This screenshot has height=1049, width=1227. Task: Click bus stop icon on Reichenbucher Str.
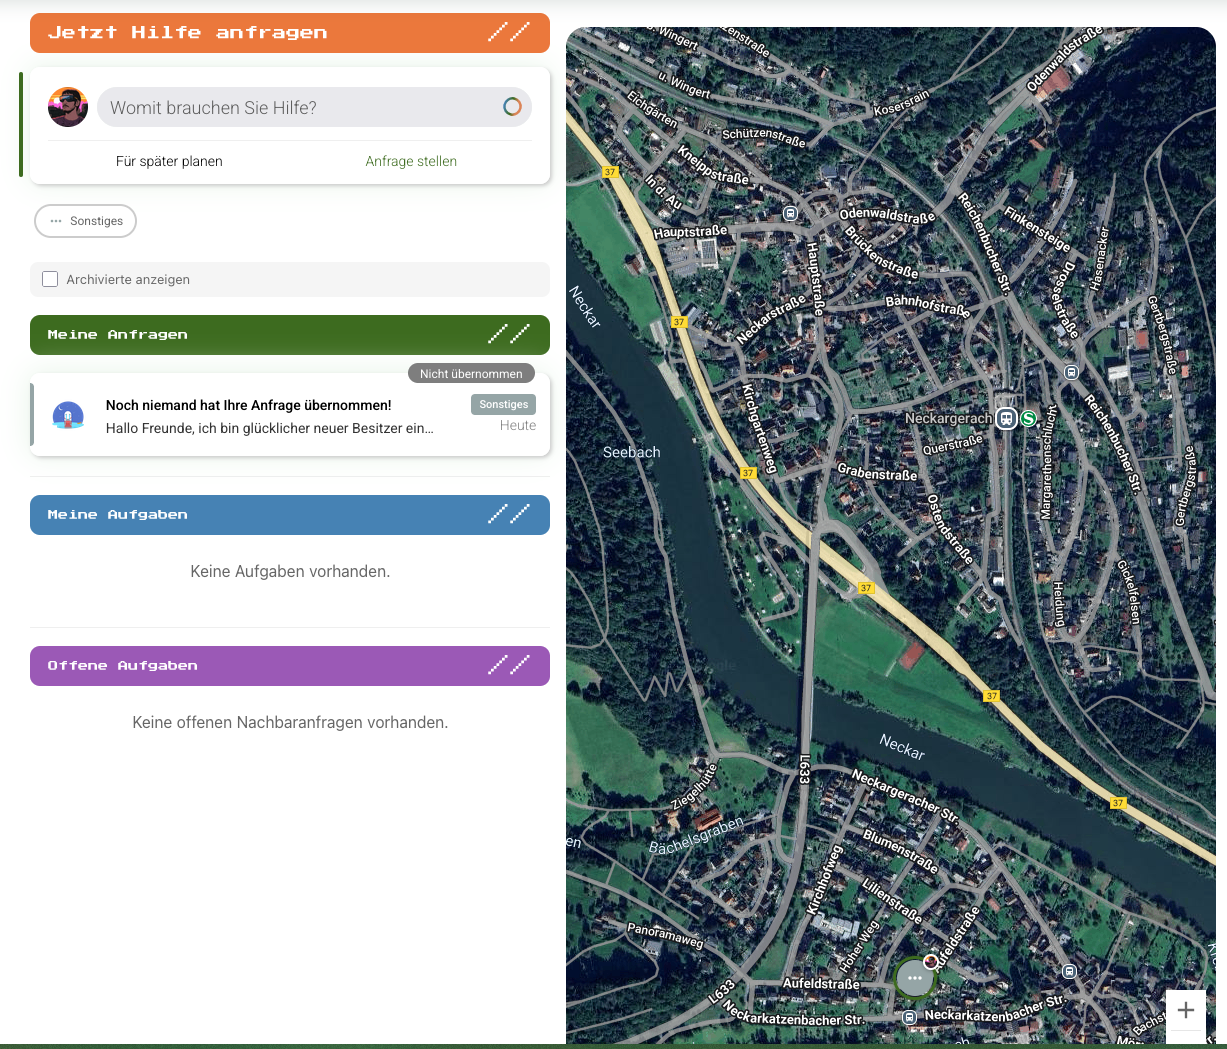[1071, 372]
